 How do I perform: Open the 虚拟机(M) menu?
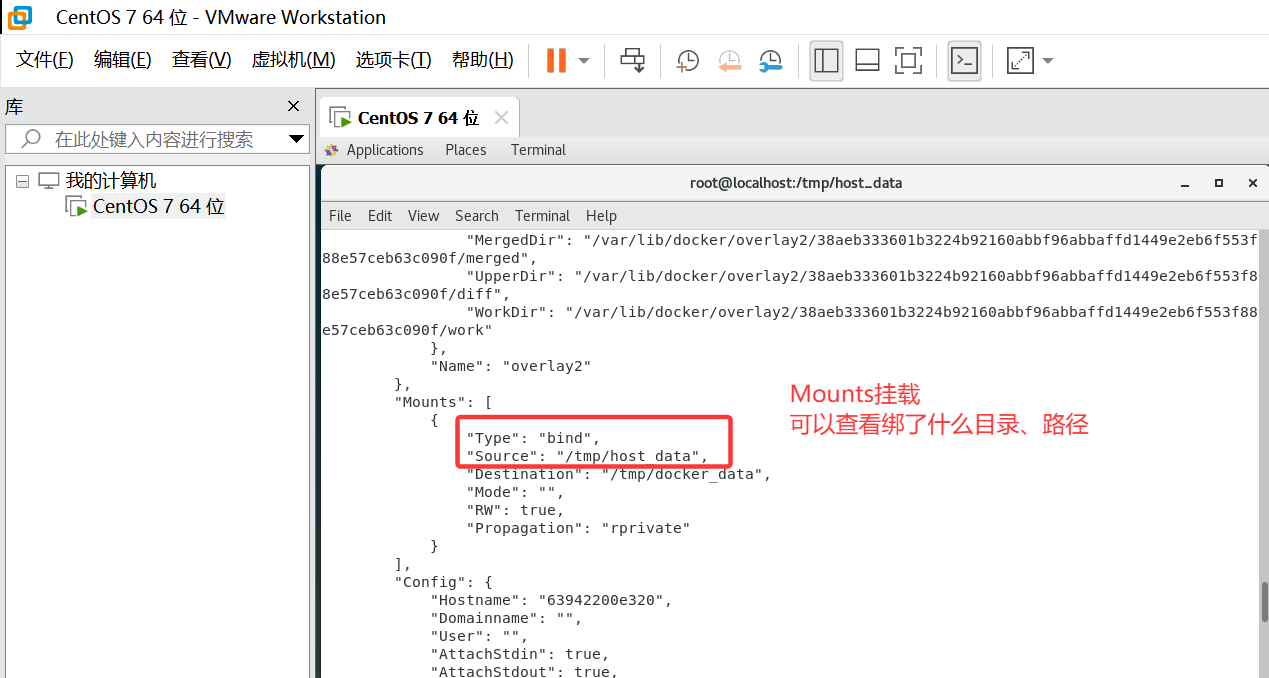click(293, 60)
